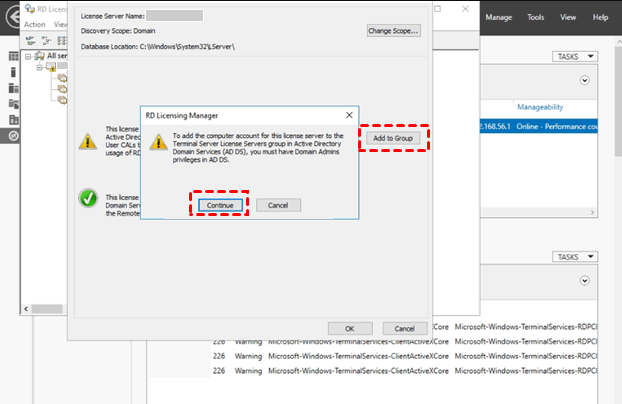Image resolution: width=622 pixels, height=404 pixels.
Task: Click the first icon in RD Licensing toolbar
Action: pyautogui.click(x=31, y=40)
